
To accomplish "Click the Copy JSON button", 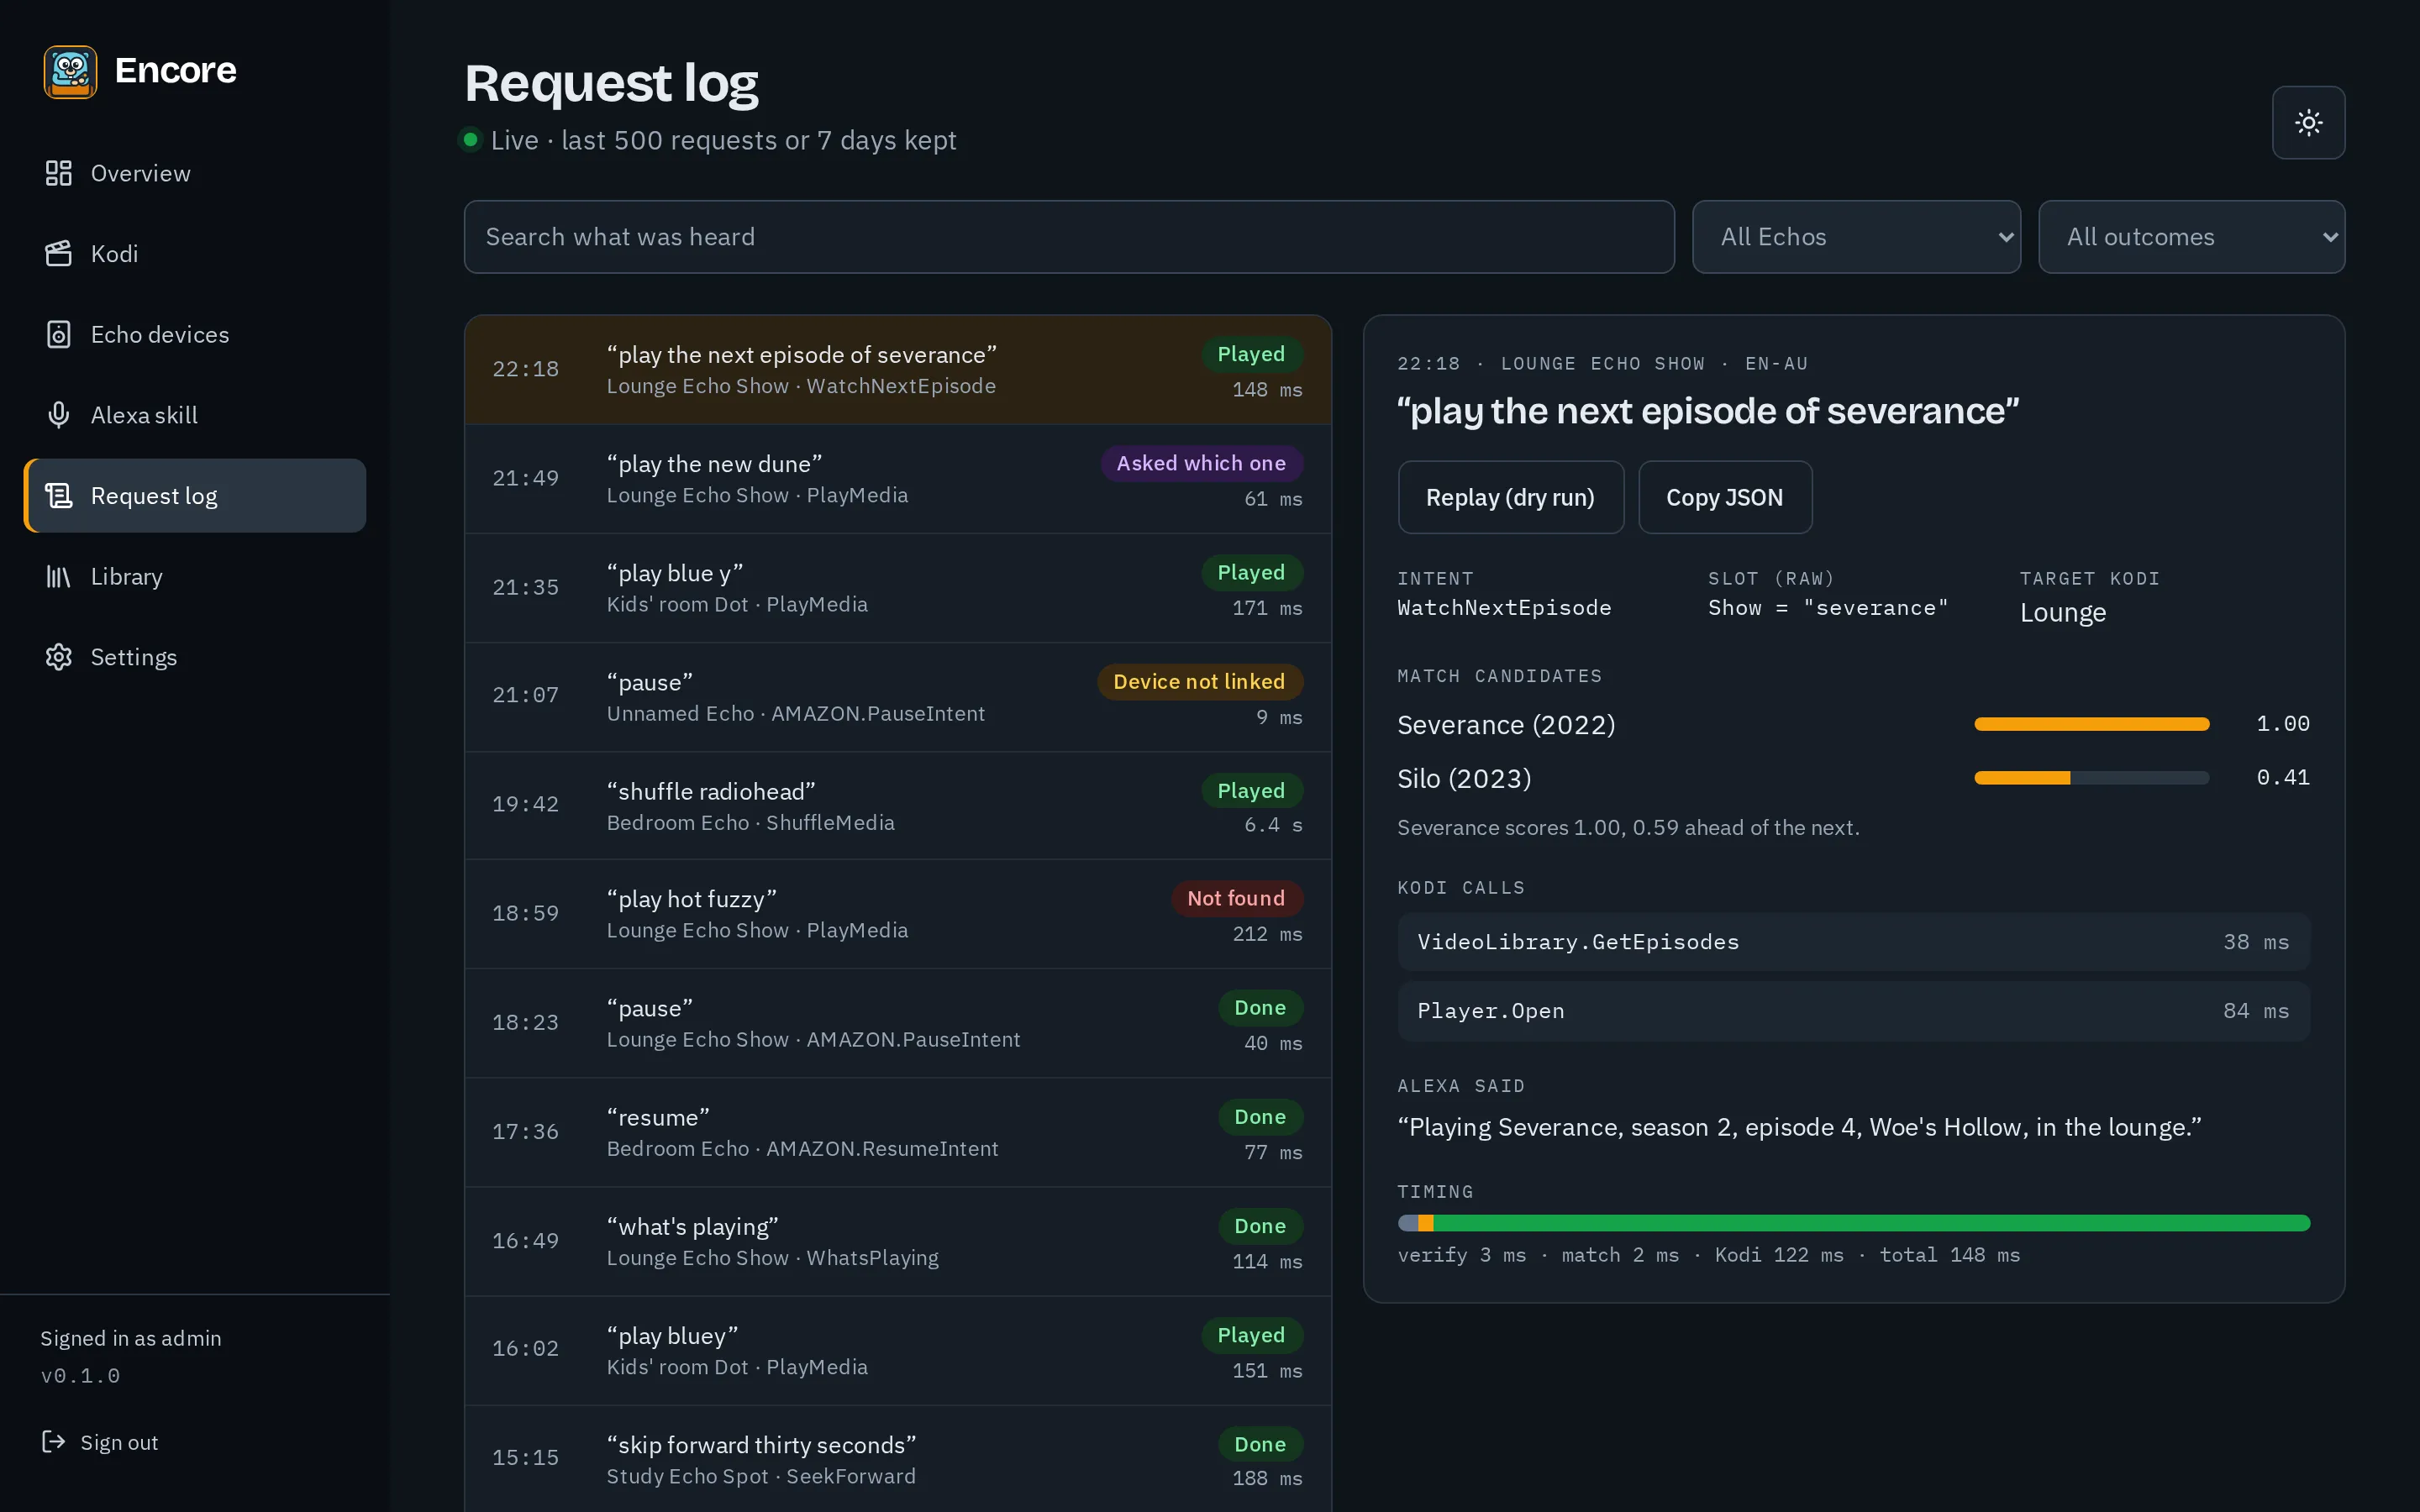I will 1724,497.
